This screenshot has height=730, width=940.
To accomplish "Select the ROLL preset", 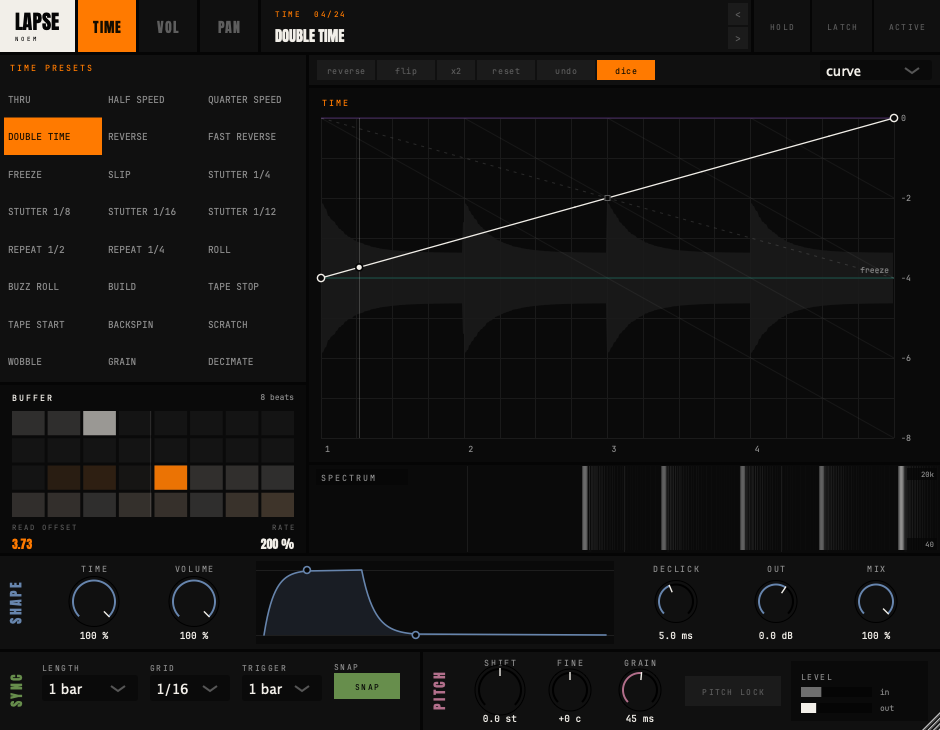I will click(x=253, y=249).
